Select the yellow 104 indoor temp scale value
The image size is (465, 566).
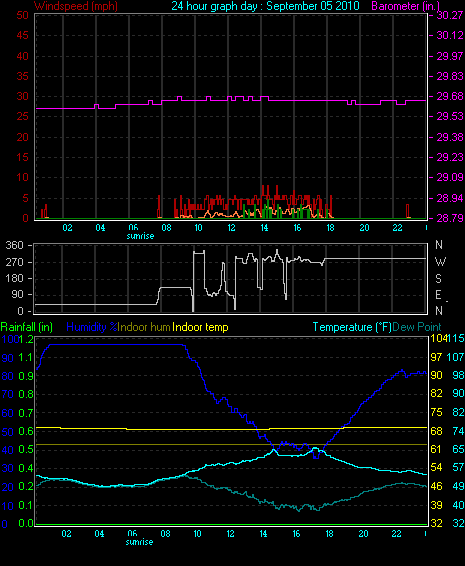[439, 338]
